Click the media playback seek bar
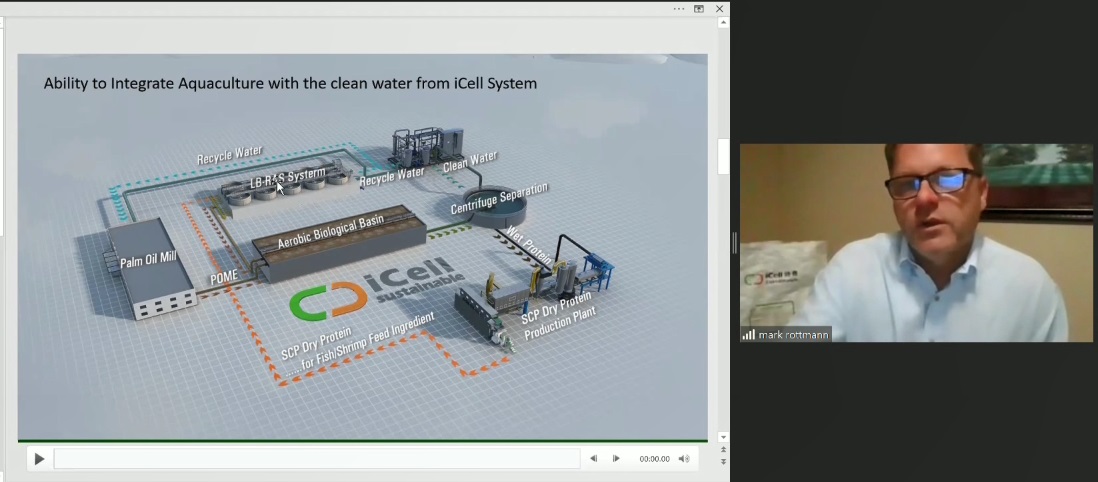The width and height of the screenshot is (1098, 482). (x=317, y=459)
